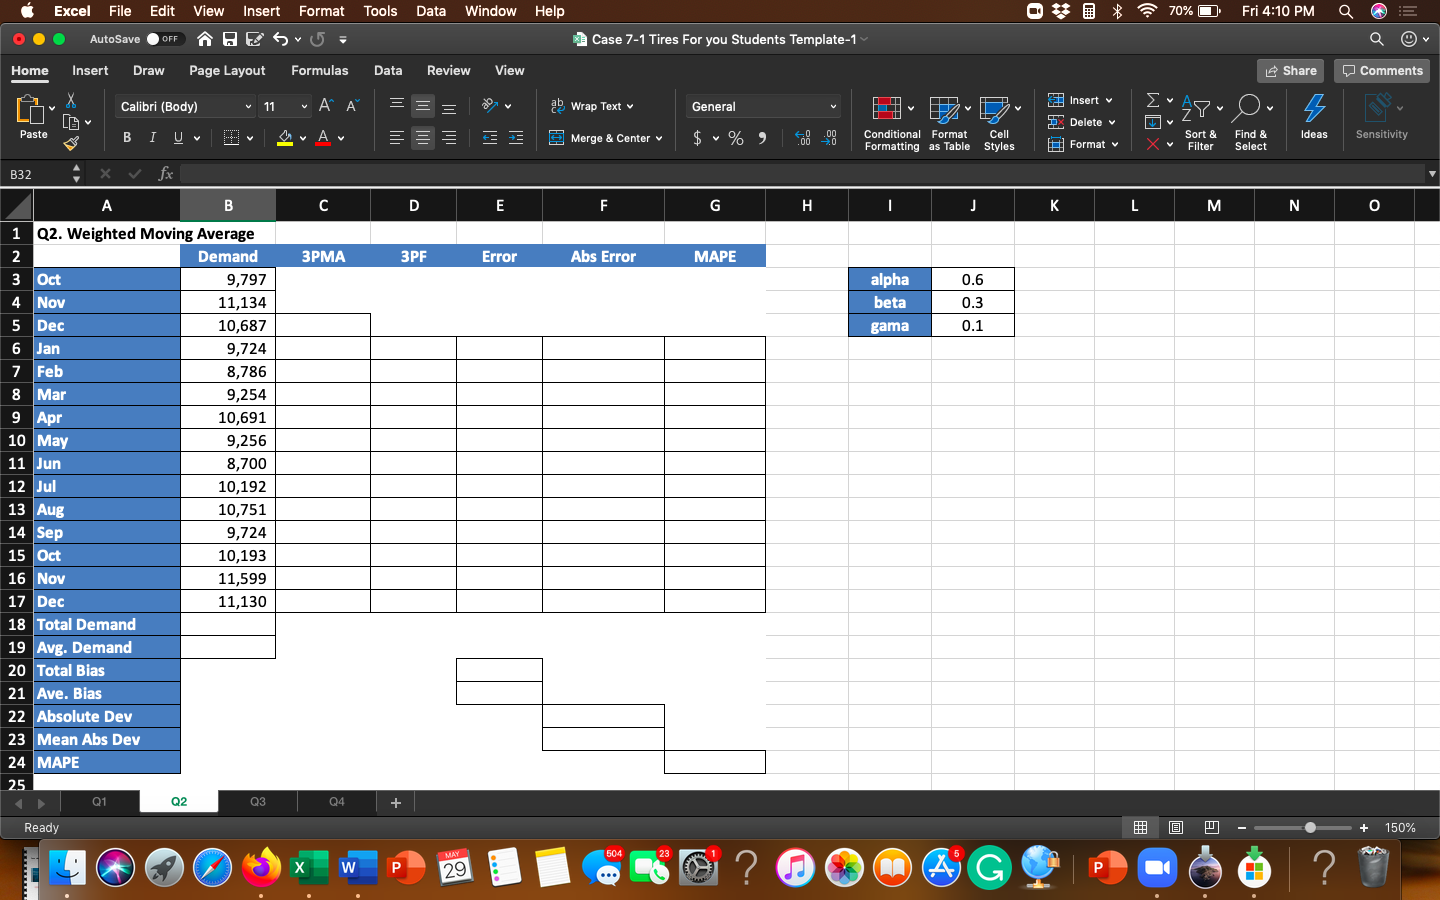Click the Format as Table icon

[x=948, y=122]
